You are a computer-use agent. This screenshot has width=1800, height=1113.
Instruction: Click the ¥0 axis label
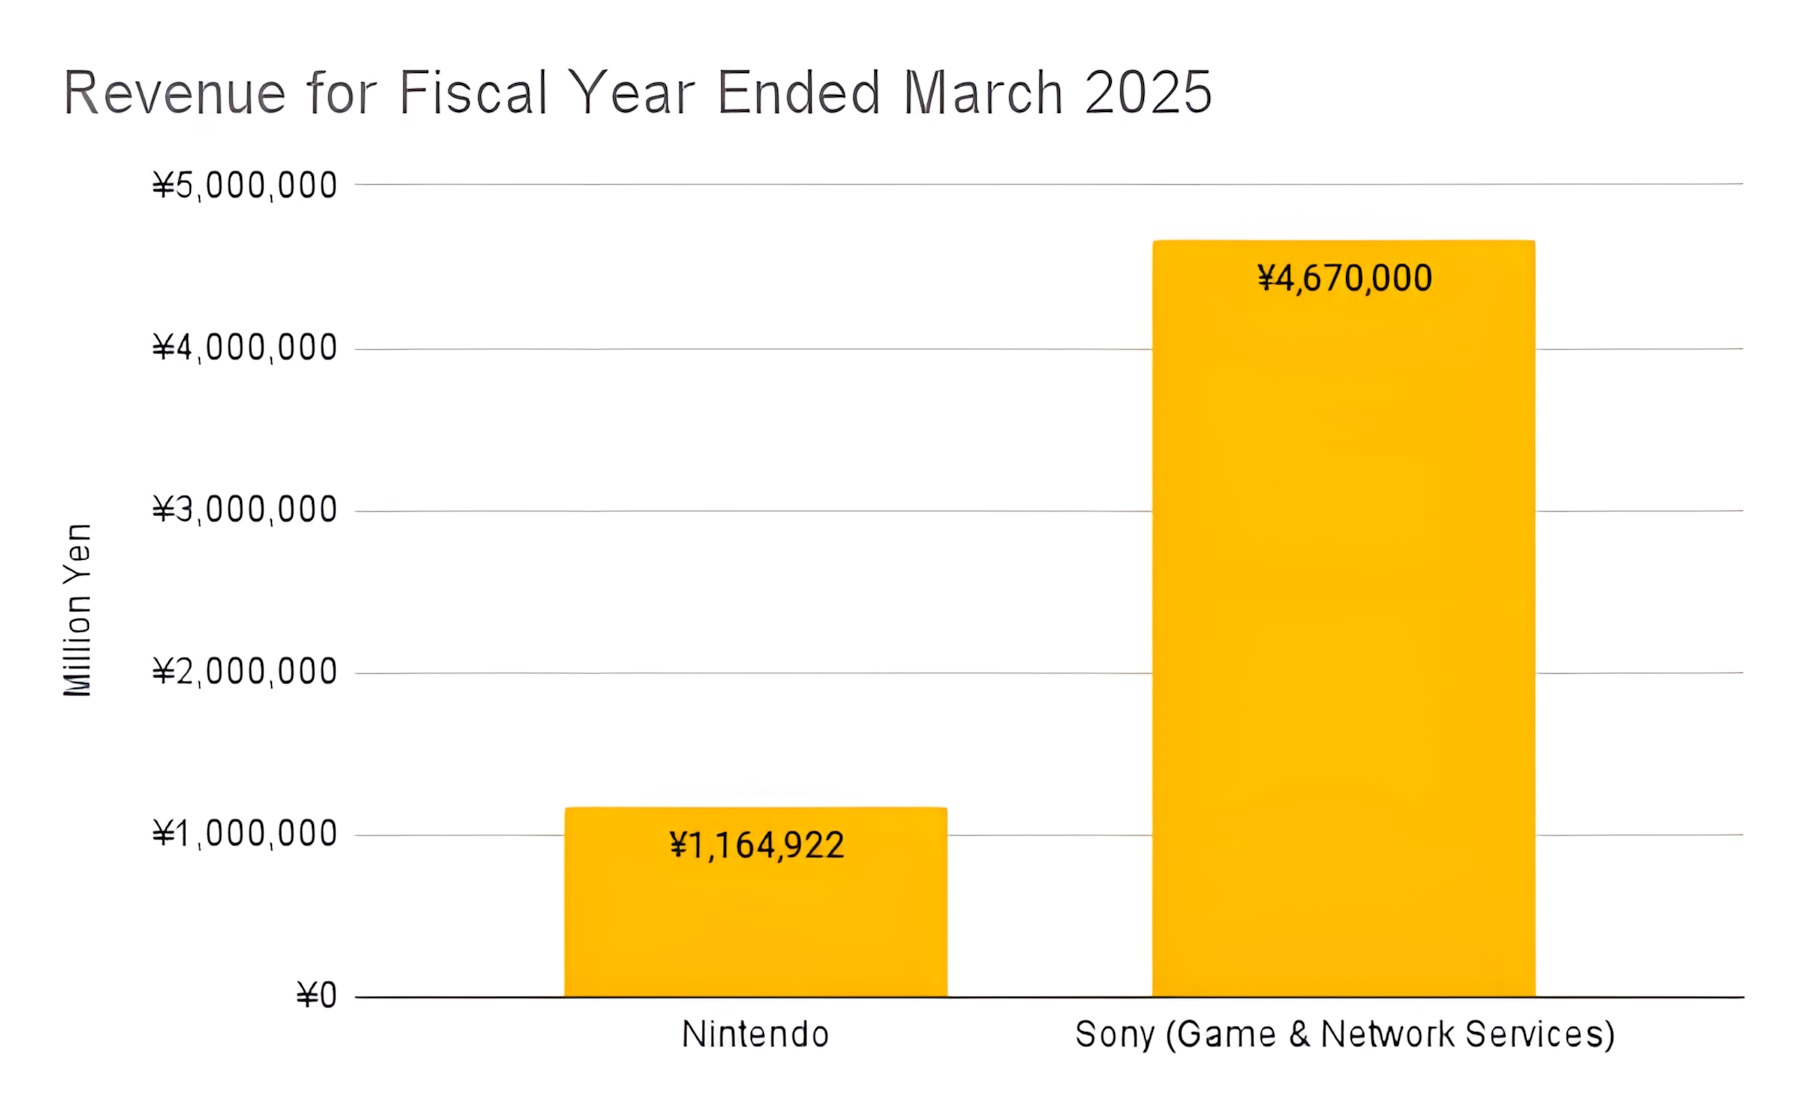point(316,996)
